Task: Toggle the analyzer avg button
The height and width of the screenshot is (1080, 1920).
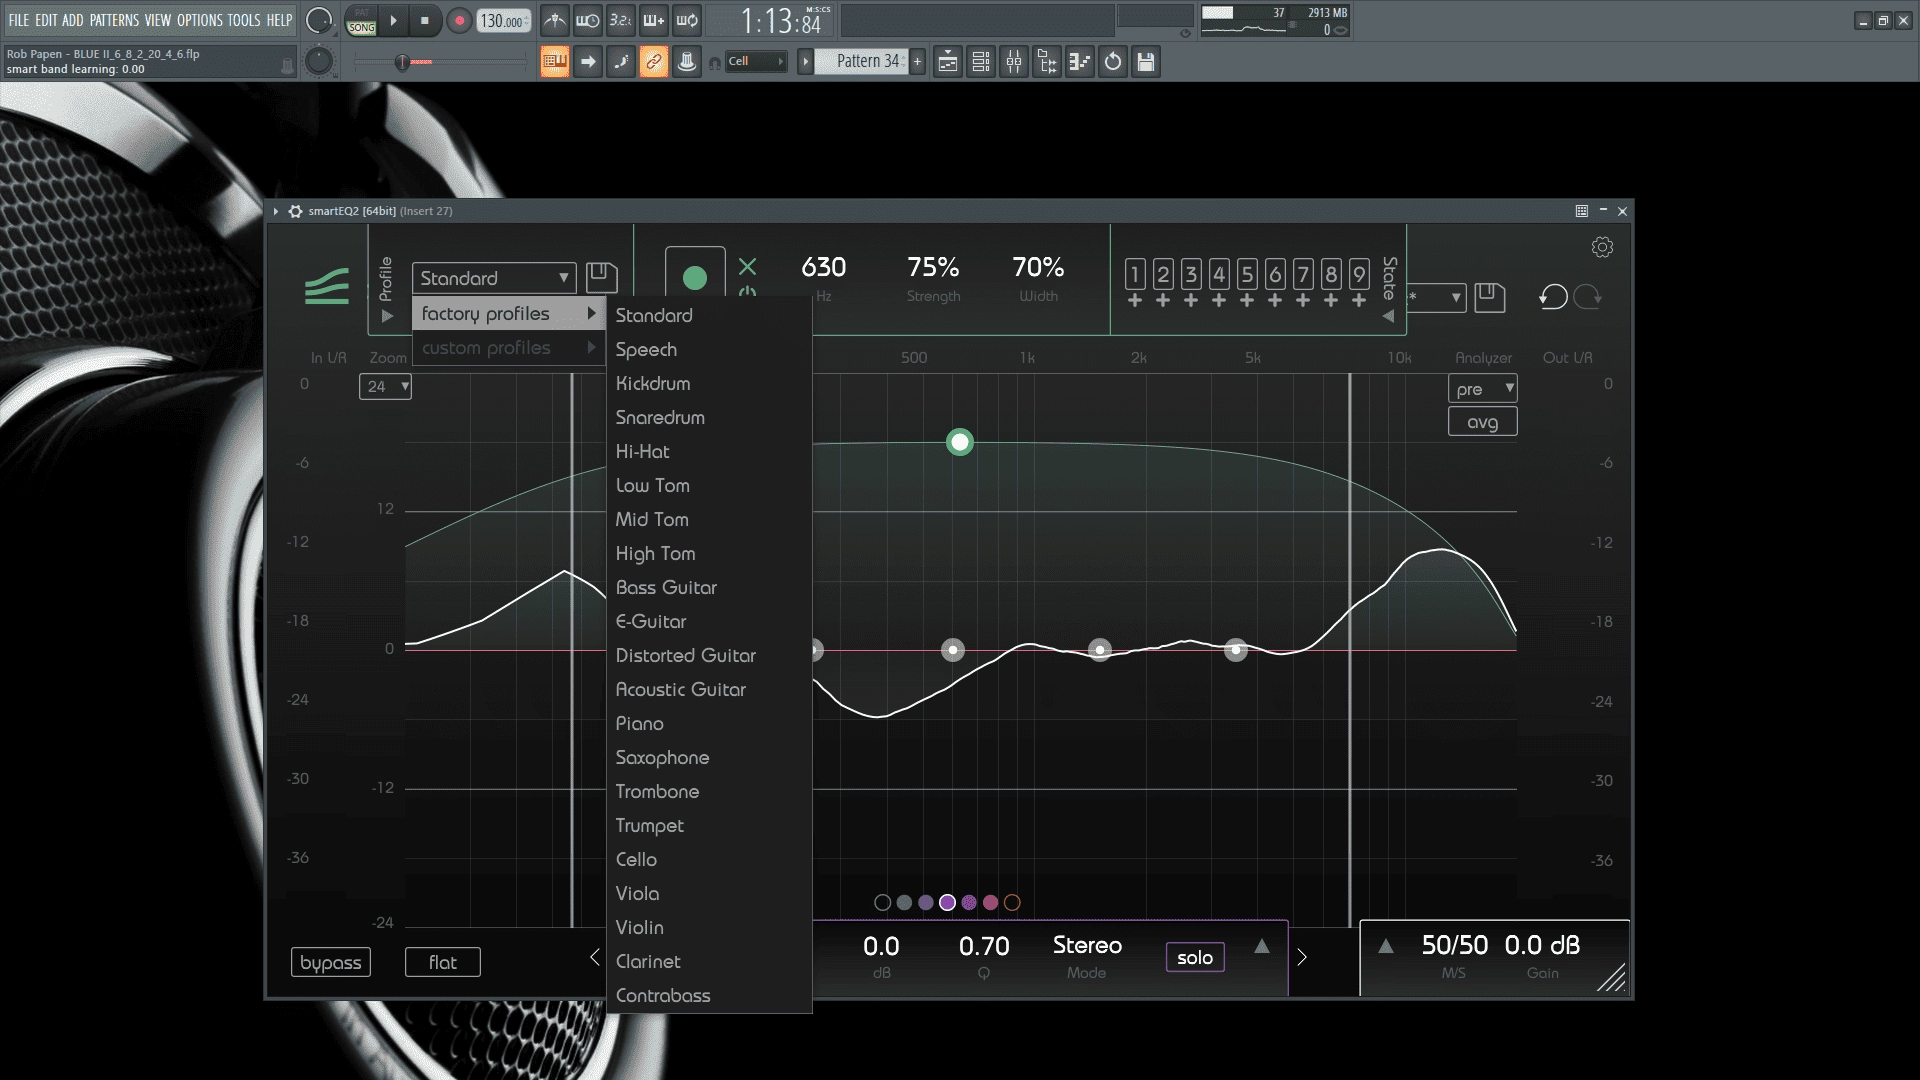Action: coord(1482,422)
